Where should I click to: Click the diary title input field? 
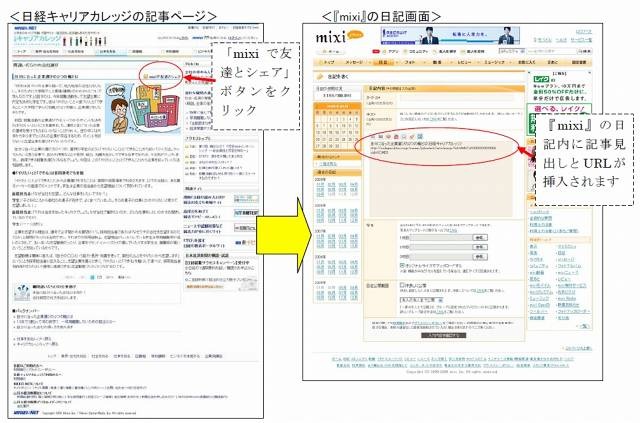(x=456, y=98)
